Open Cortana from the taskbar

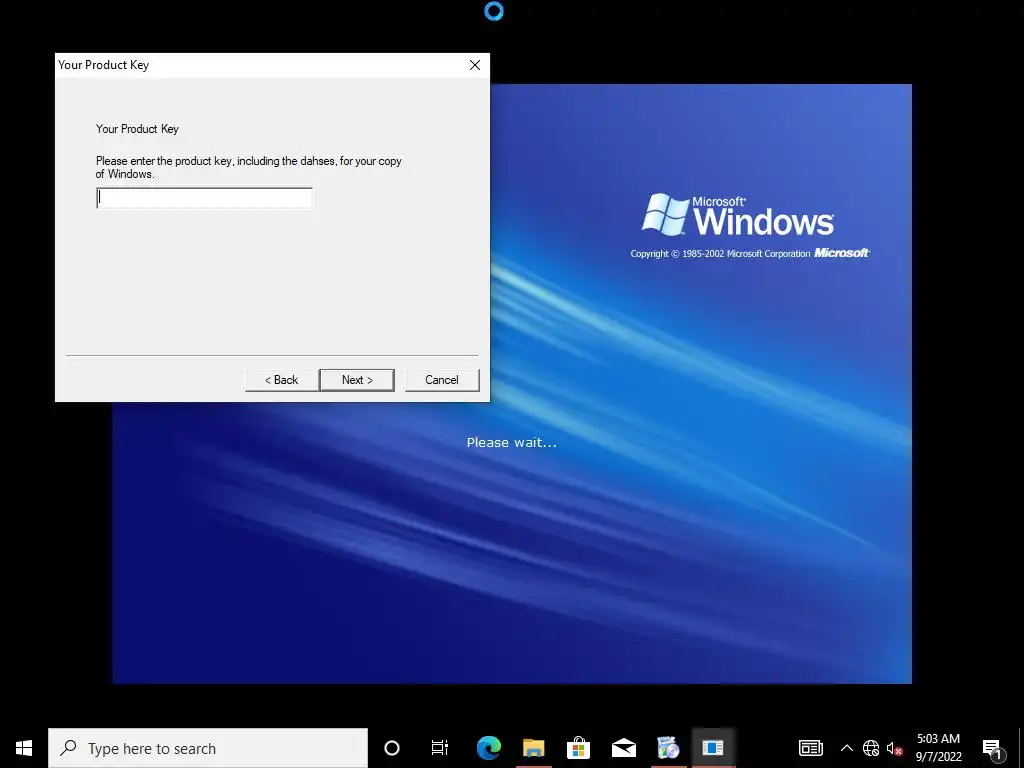coord(392,748)
